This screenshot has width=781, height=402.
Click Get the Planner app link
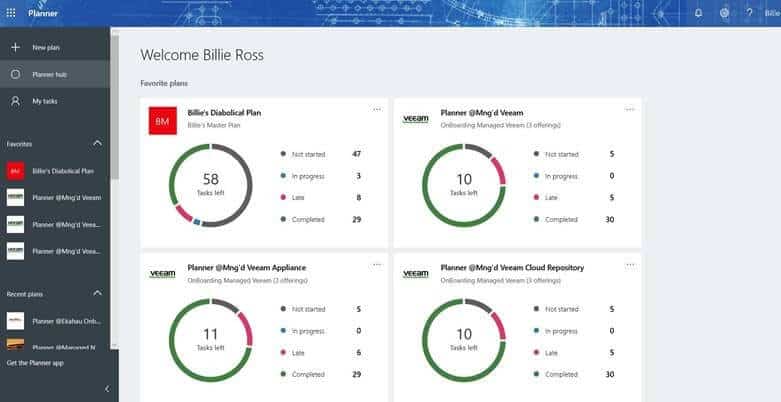[35, 363]
